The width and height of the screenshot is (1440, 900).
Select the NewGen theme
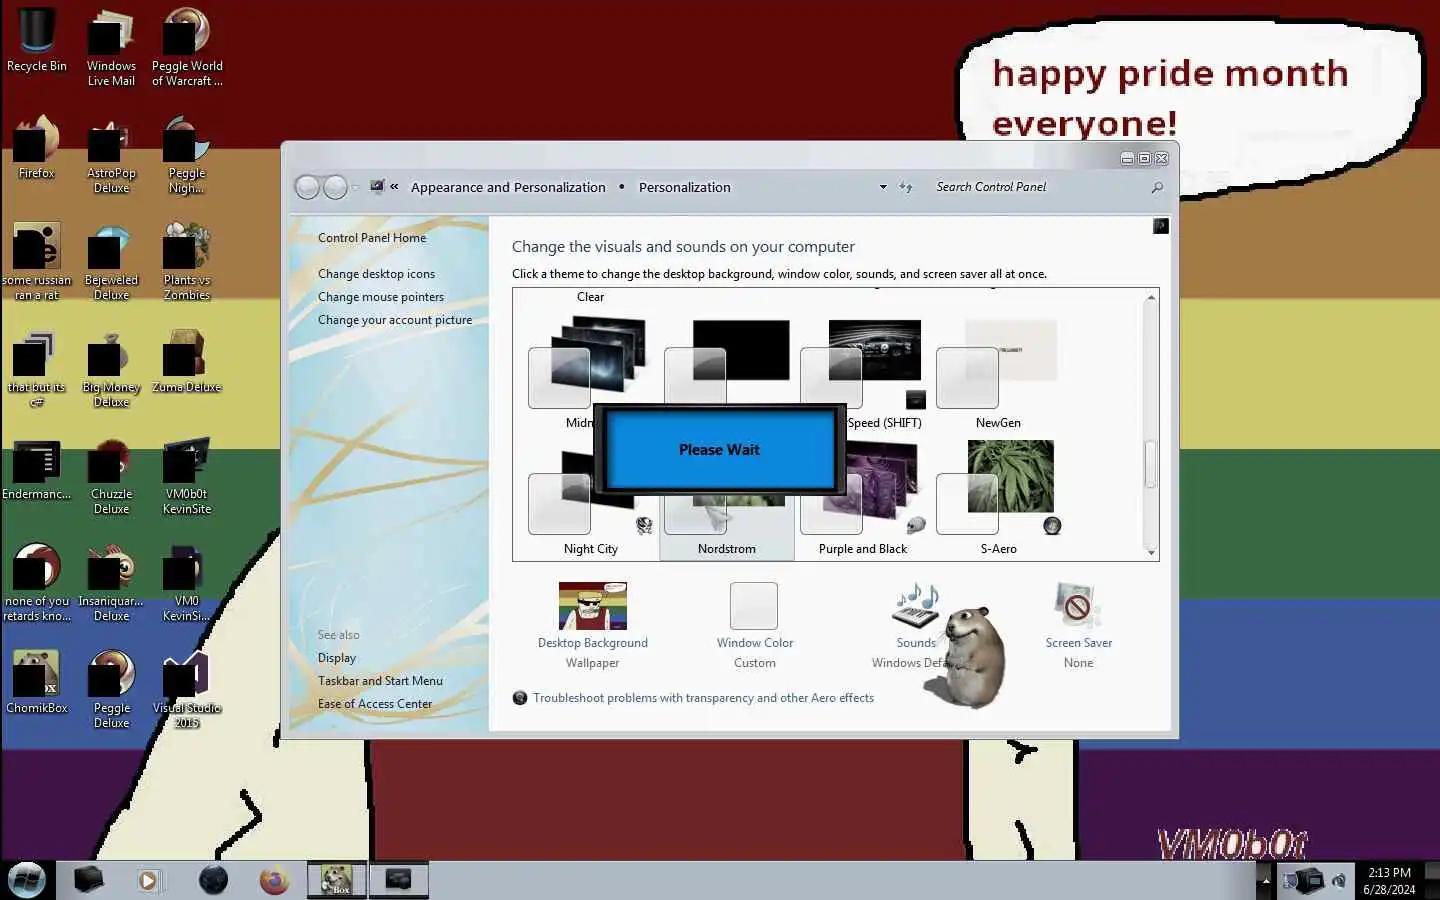tap(998, 374)
